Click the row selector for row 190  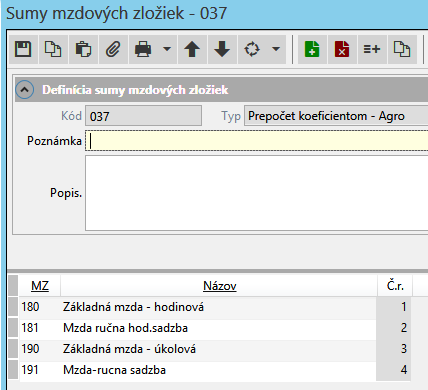(x=13, y=349)
